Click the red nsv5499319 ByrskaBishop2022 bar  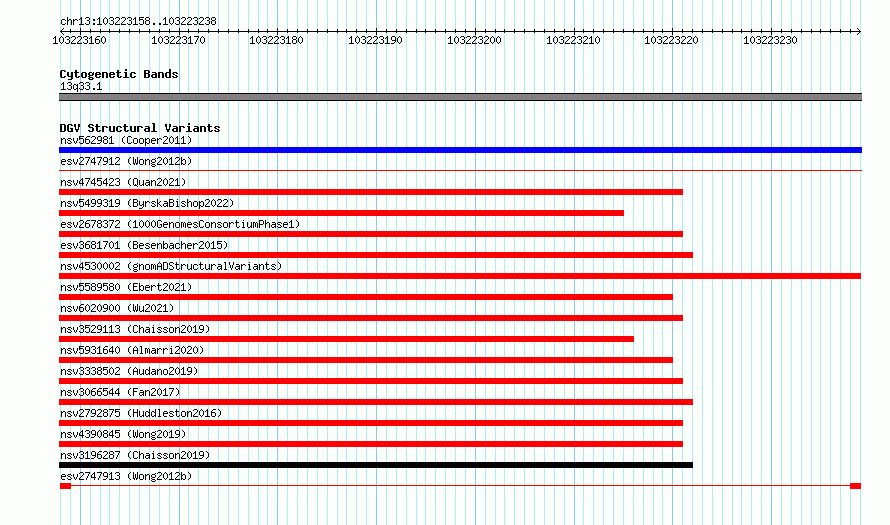click(x=341, y=213)
